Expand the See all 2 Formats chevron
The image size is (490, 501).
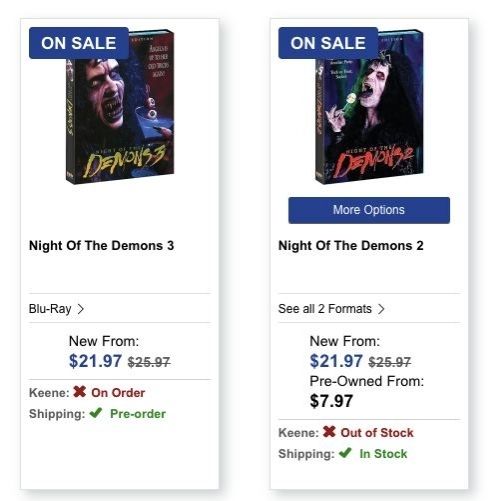[381, 309]
